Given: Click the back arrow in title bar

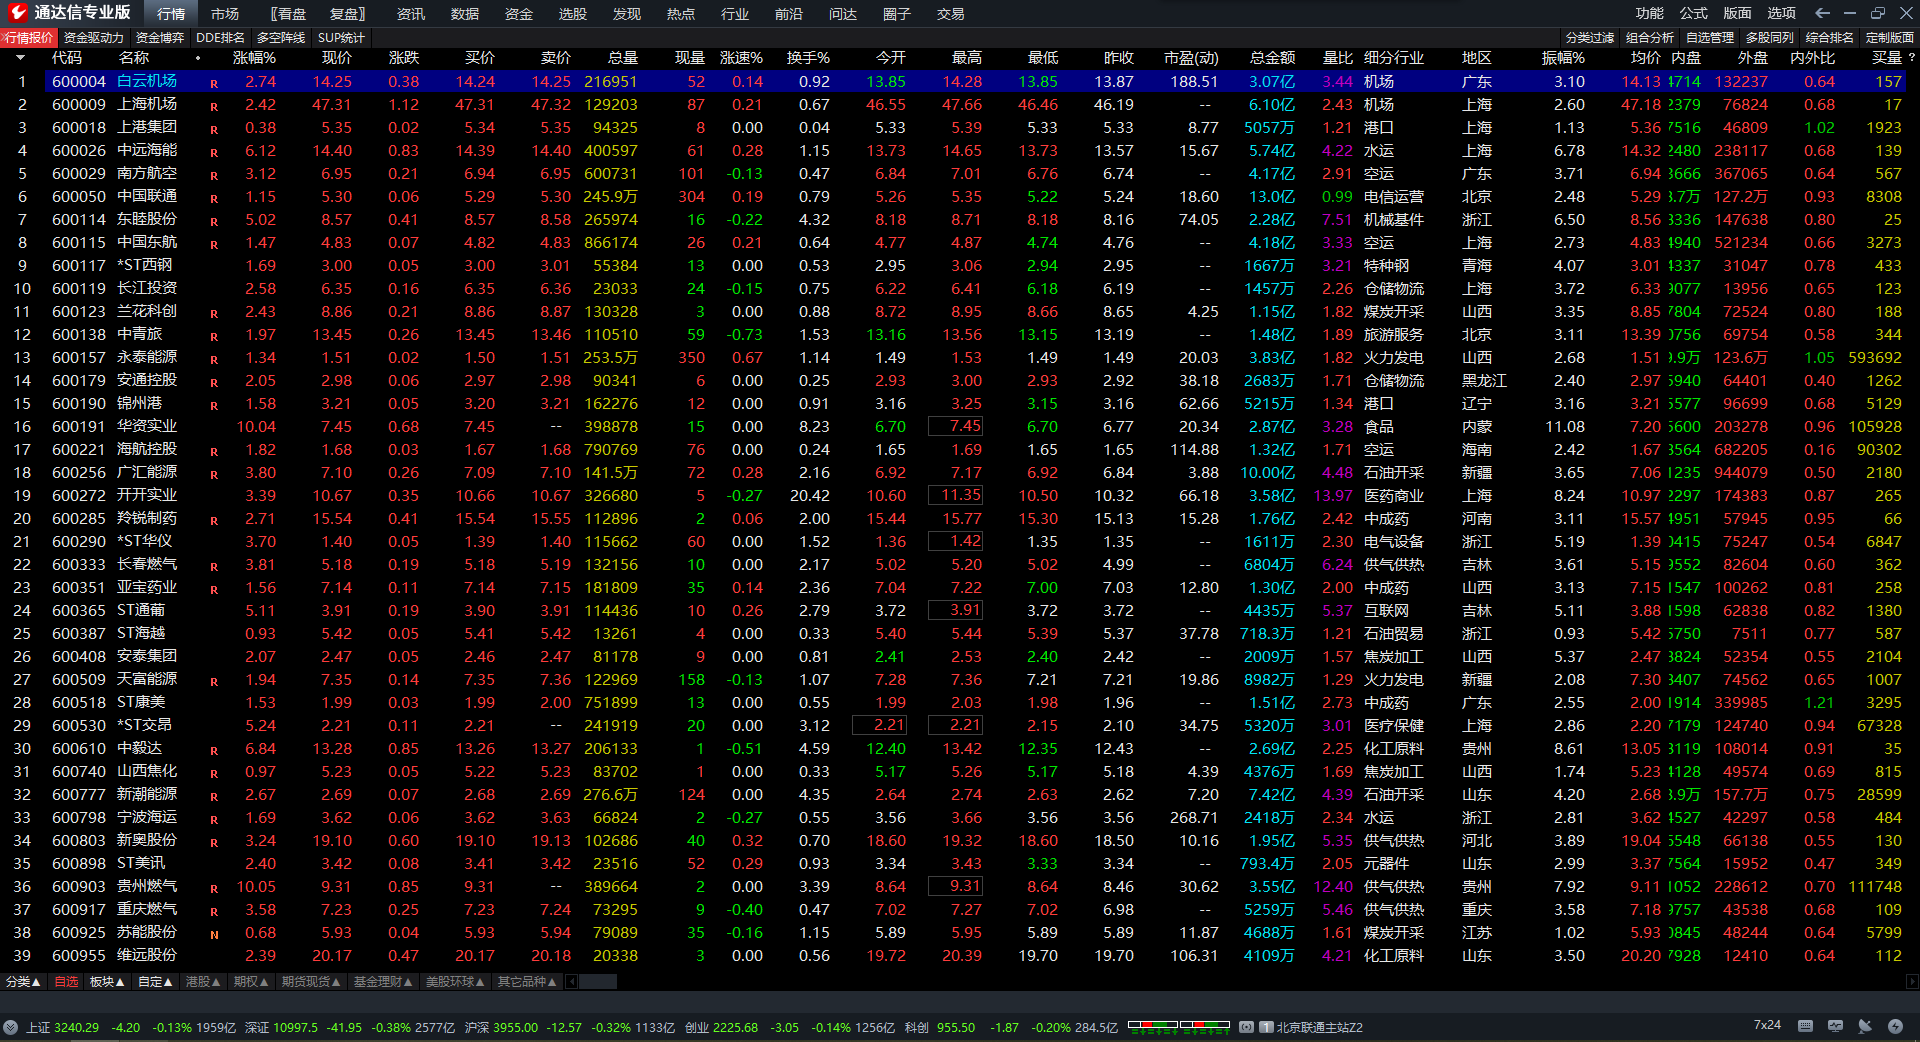Looking at the screenshot, I should click(x=1822, y=13).
